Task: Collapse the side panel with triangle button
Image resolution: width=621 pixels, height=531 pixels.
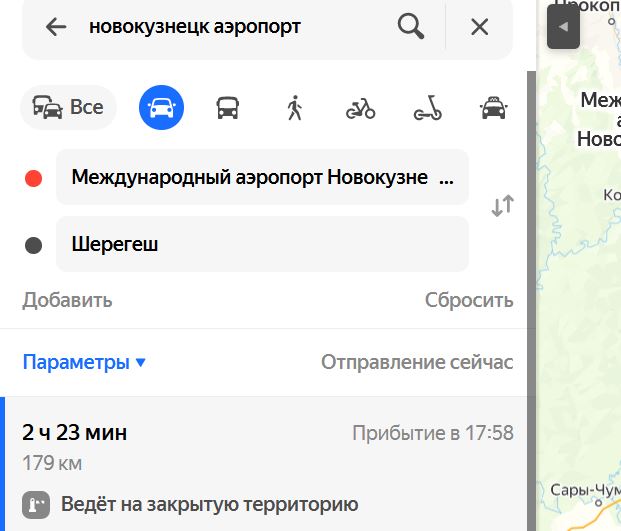Action: (563, 27)
